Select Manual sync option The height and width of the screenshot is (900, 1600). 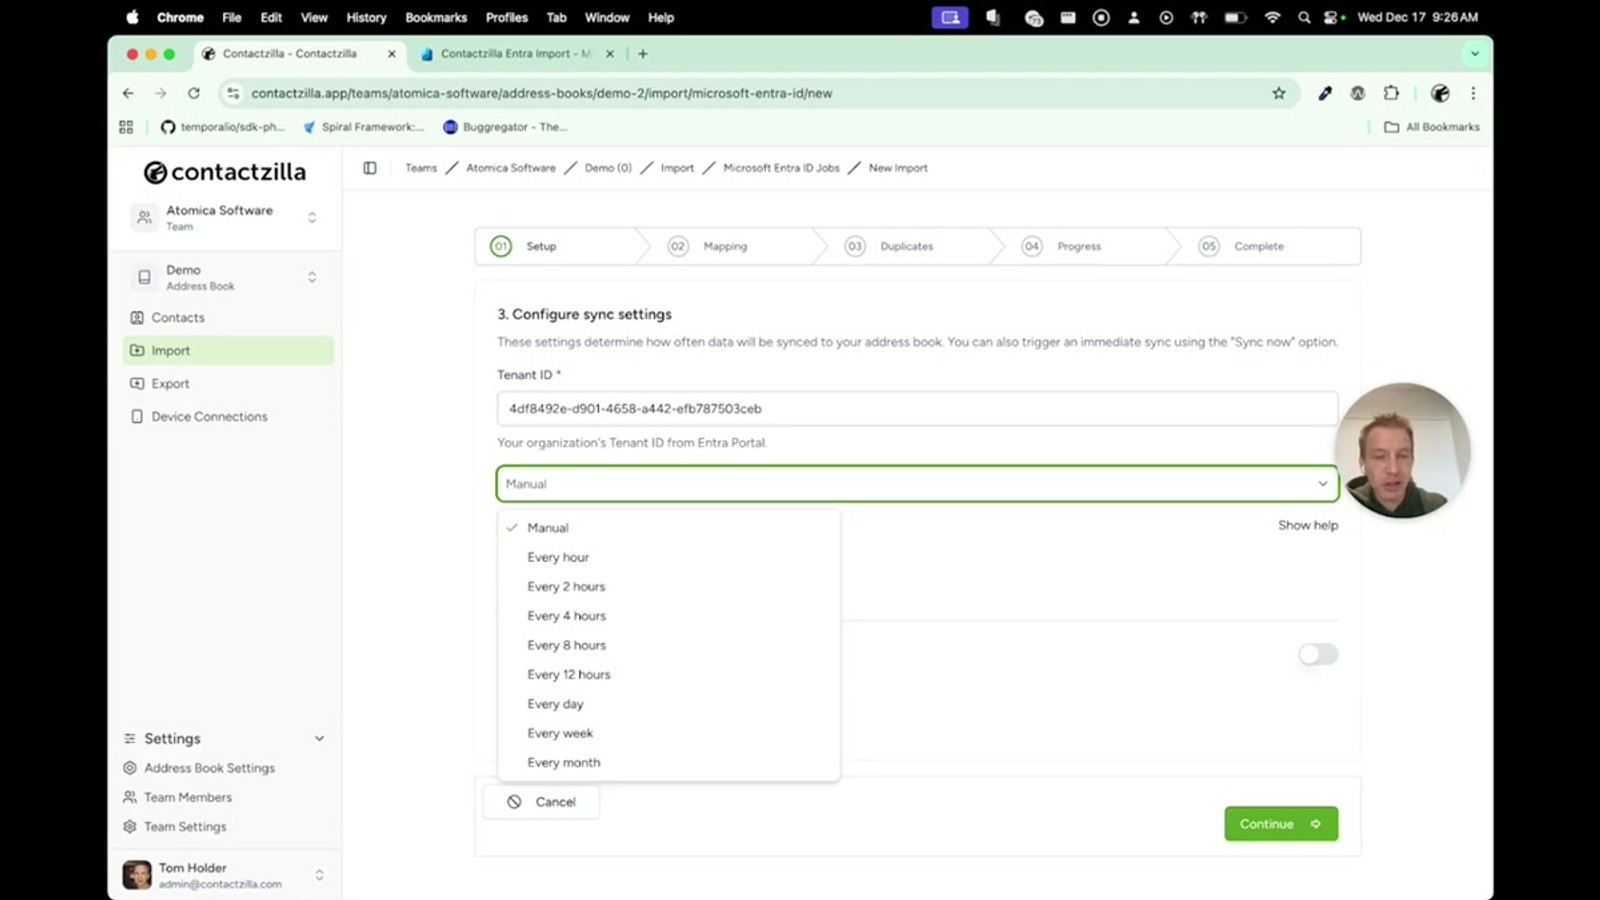click(x=669, y=528)
